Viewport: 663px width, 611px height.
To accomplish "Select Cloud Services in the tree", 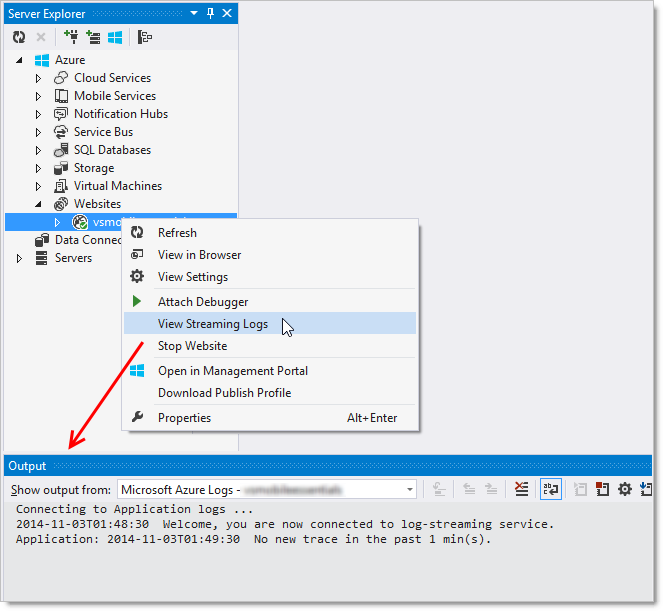I will (112, 78).
